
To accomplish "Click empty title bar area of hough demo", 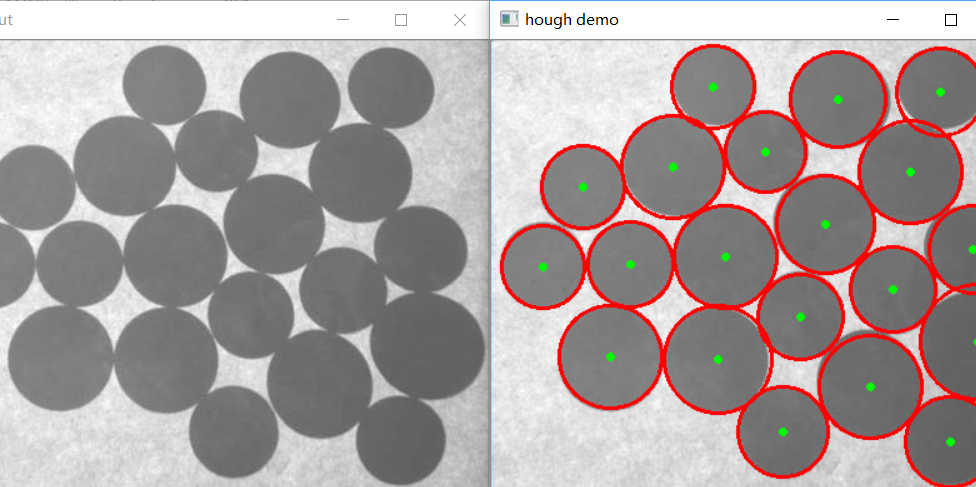I will click(x=750, y=19).
